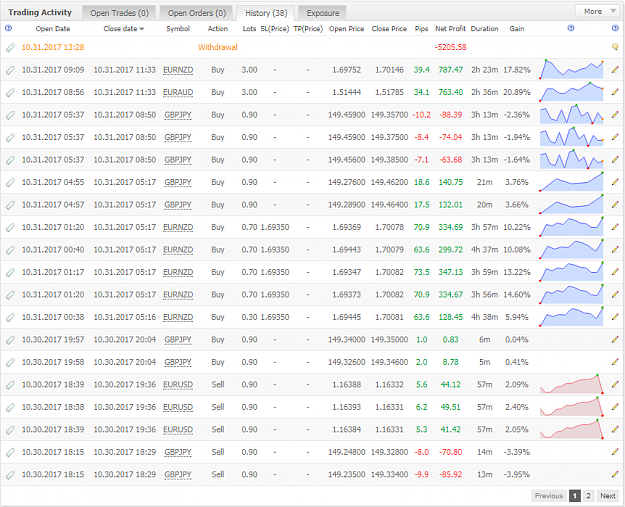625x507 pixels.
Task: Open EURAUD symbol link
Action: (178, 92)
